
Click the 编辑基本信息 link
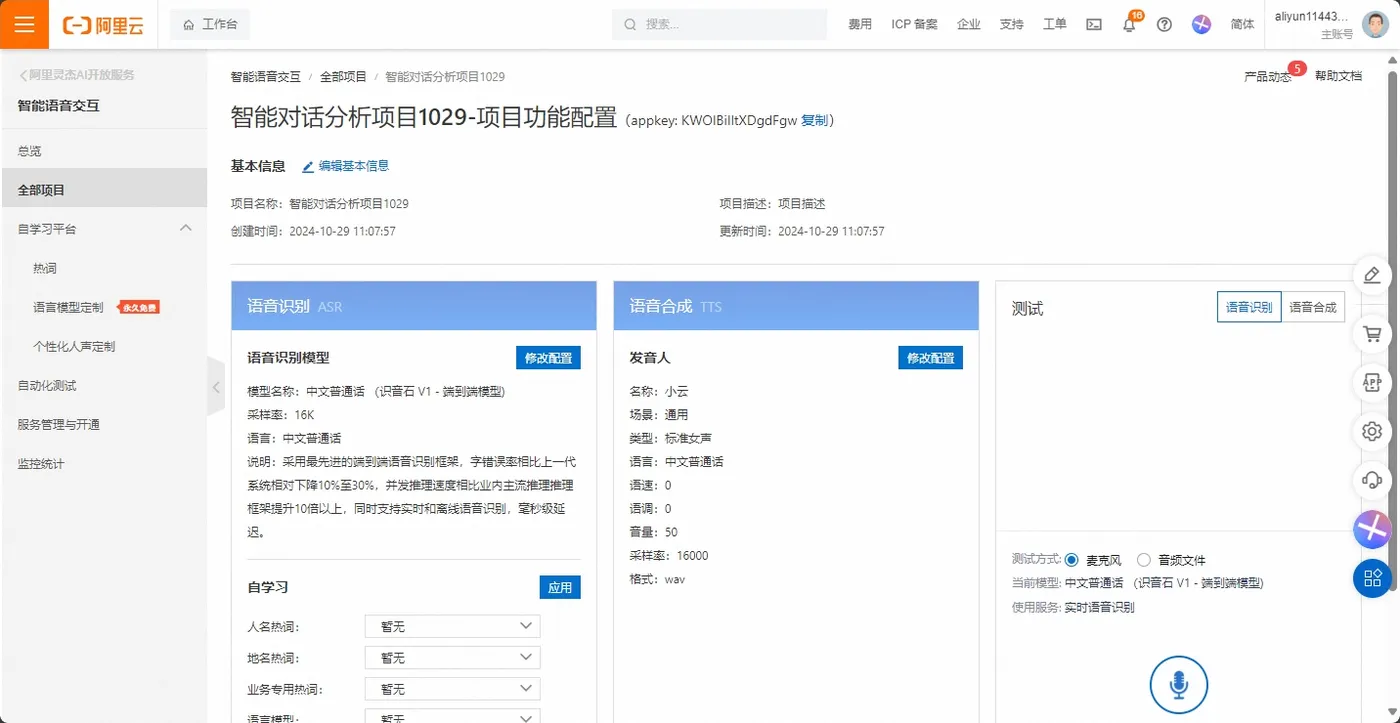point(353,166)
